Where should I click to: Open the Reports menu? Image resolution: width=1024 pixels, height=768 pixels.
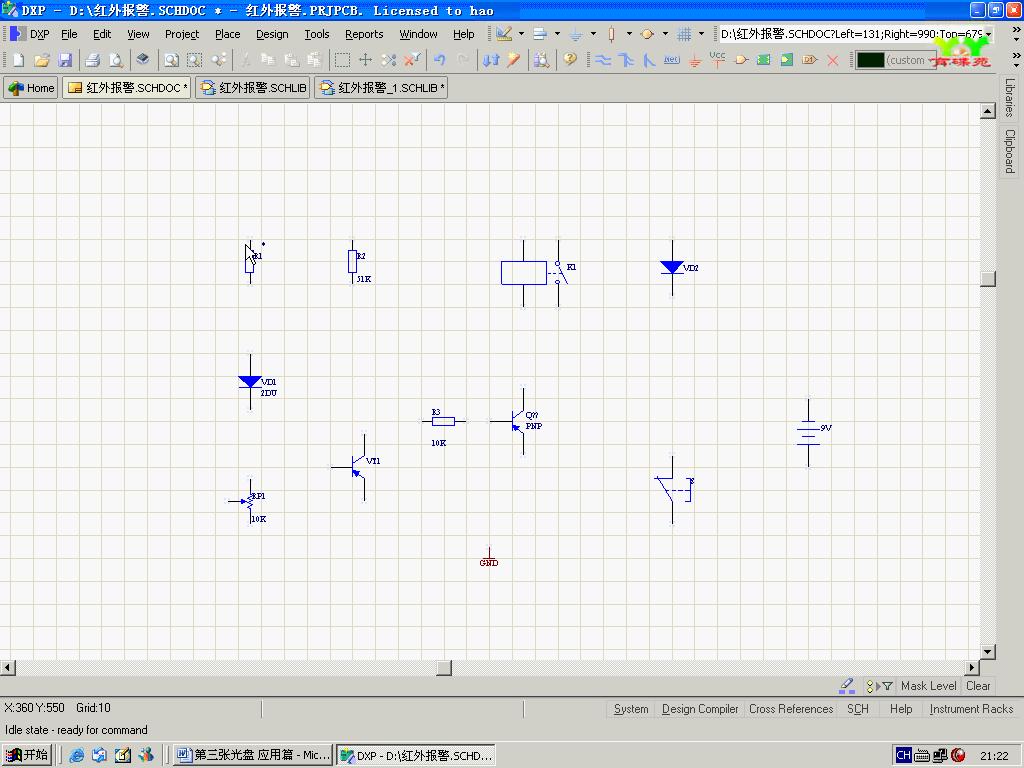click(x=364, y=34)
